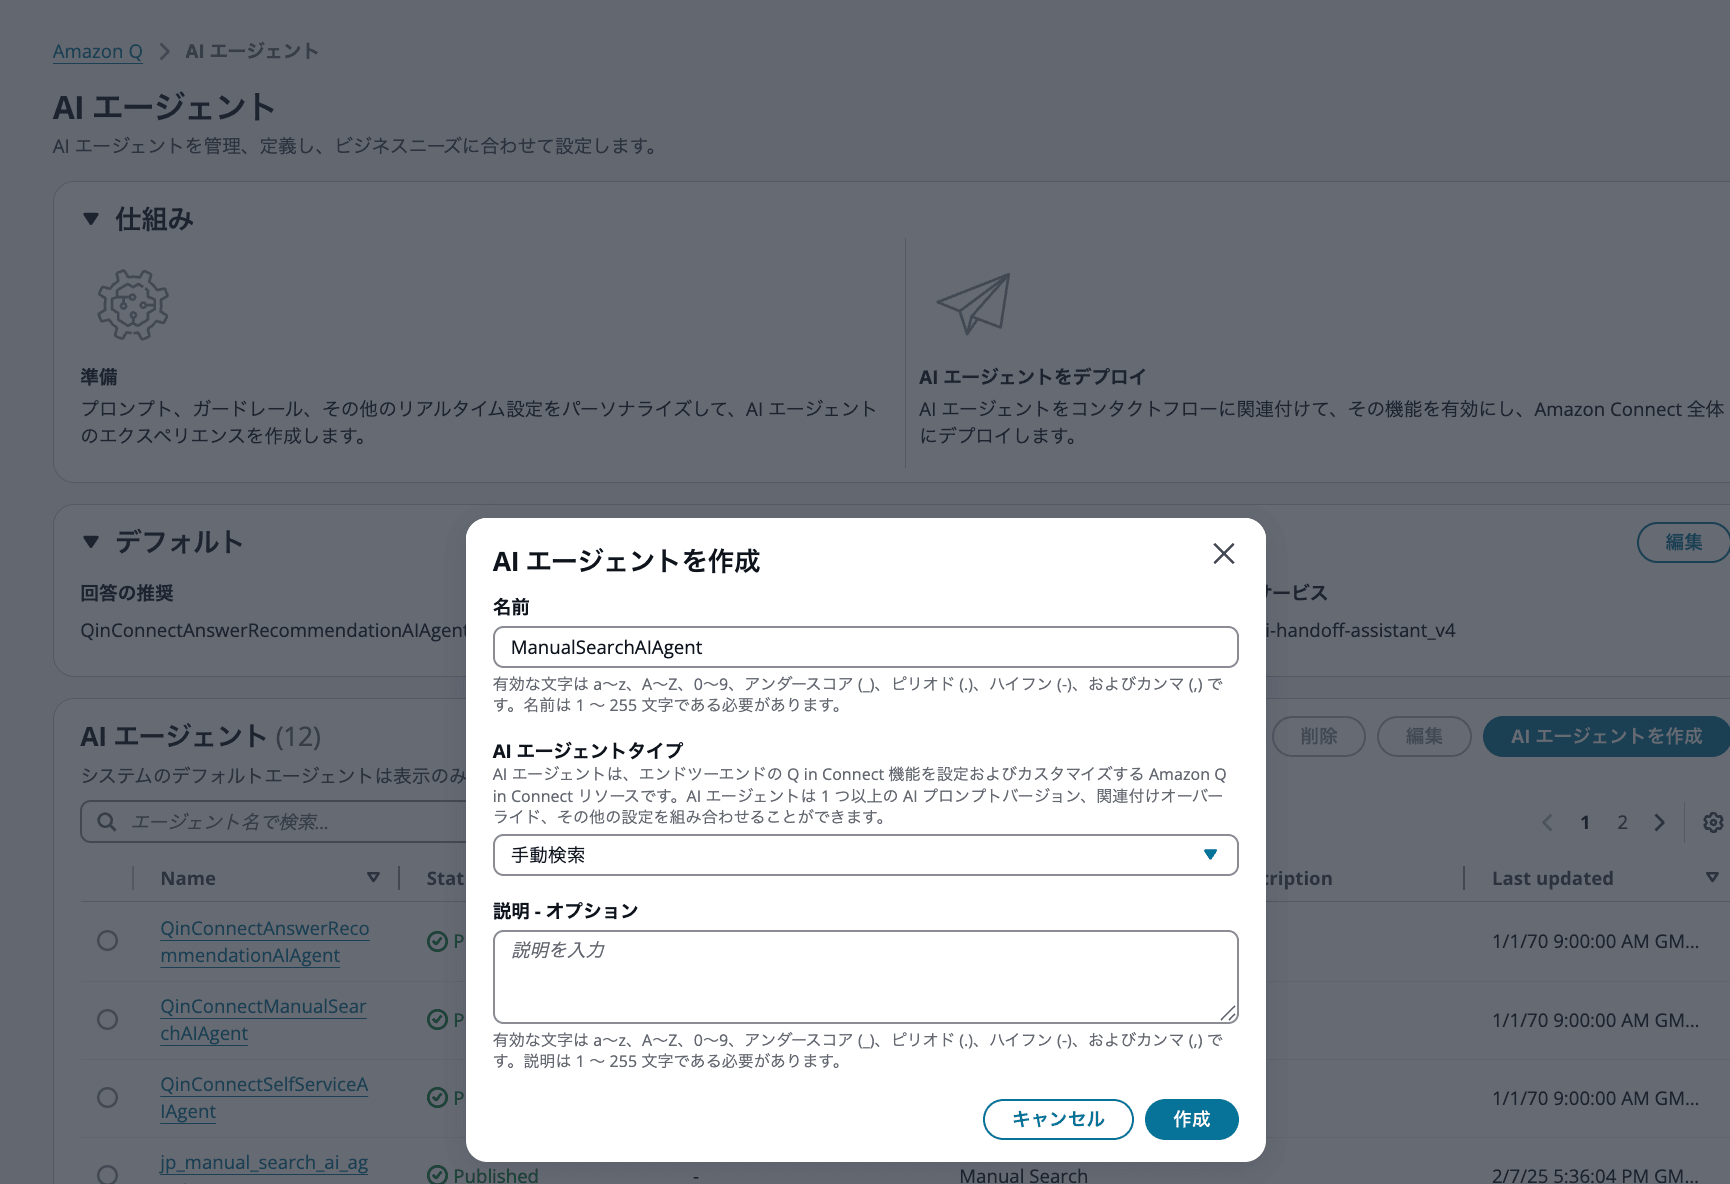Click the キャンセル button

1058,1119
